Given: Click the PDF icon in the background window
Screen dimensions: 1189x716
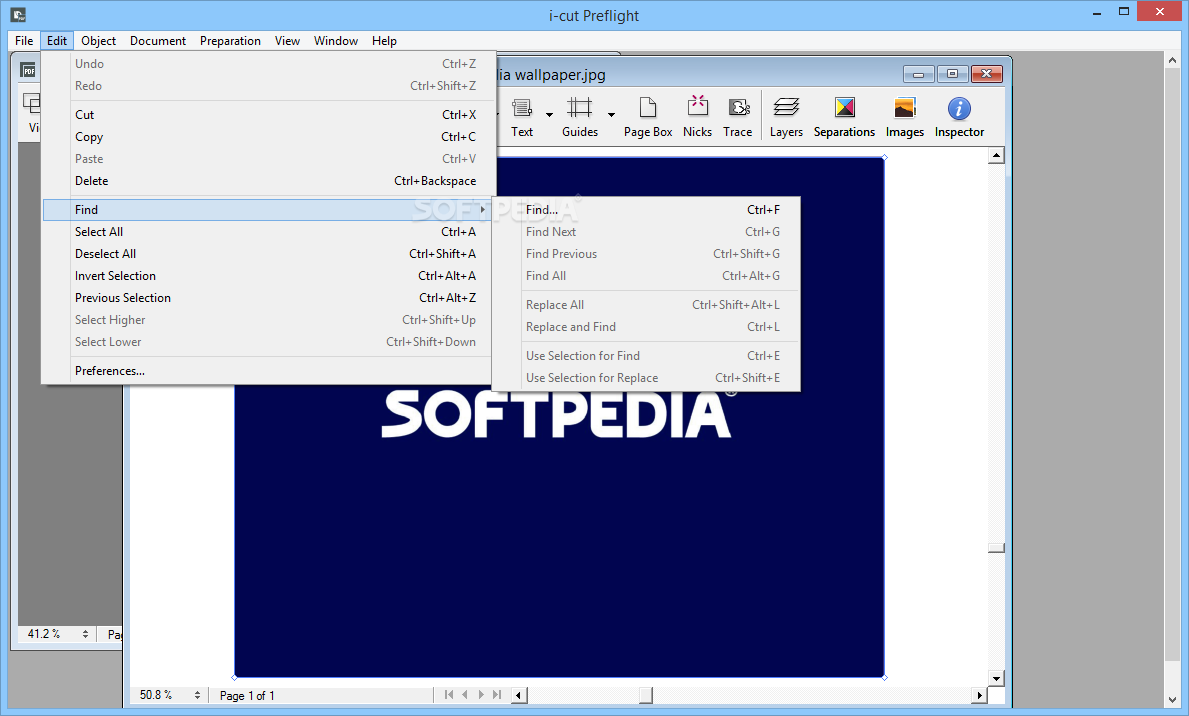Looking at the screenshot, I should pyautogui.click(x=28, y=71).
